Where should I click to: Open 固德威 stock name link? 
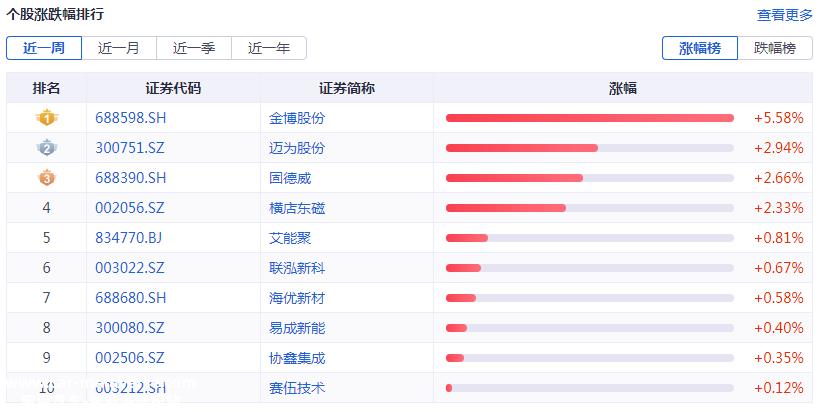290,178
